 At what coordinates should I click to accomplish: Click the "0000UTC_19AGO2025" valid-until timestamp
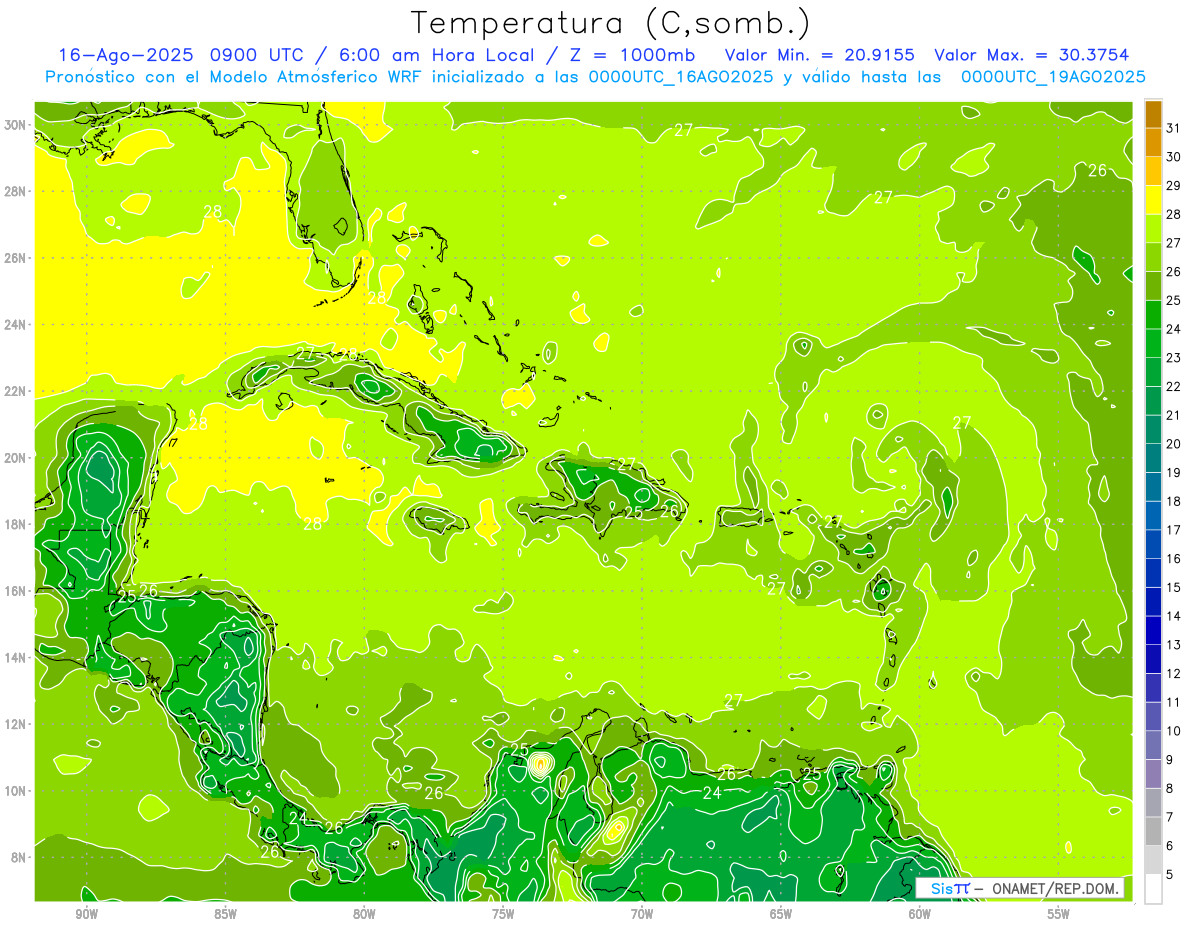(x=1053, y=77)
